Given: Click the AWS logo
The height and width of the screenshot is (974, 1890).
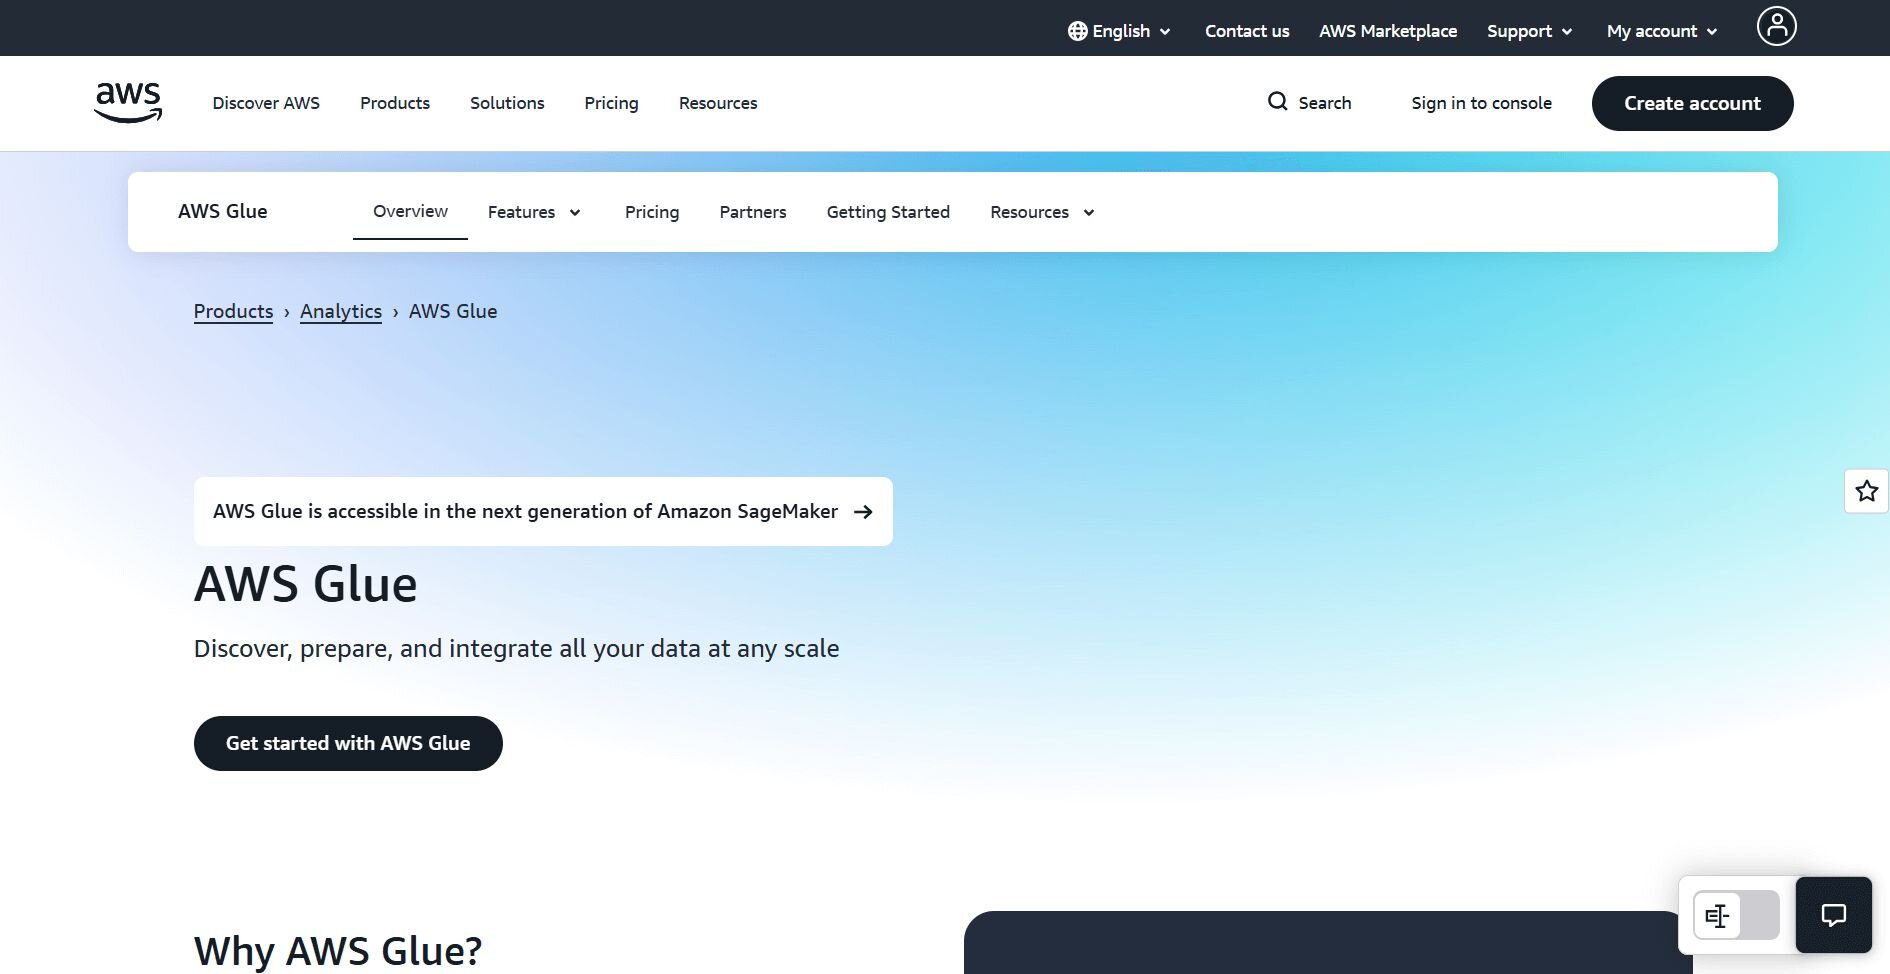Looking at the screenshot, I should pos(128,103).
